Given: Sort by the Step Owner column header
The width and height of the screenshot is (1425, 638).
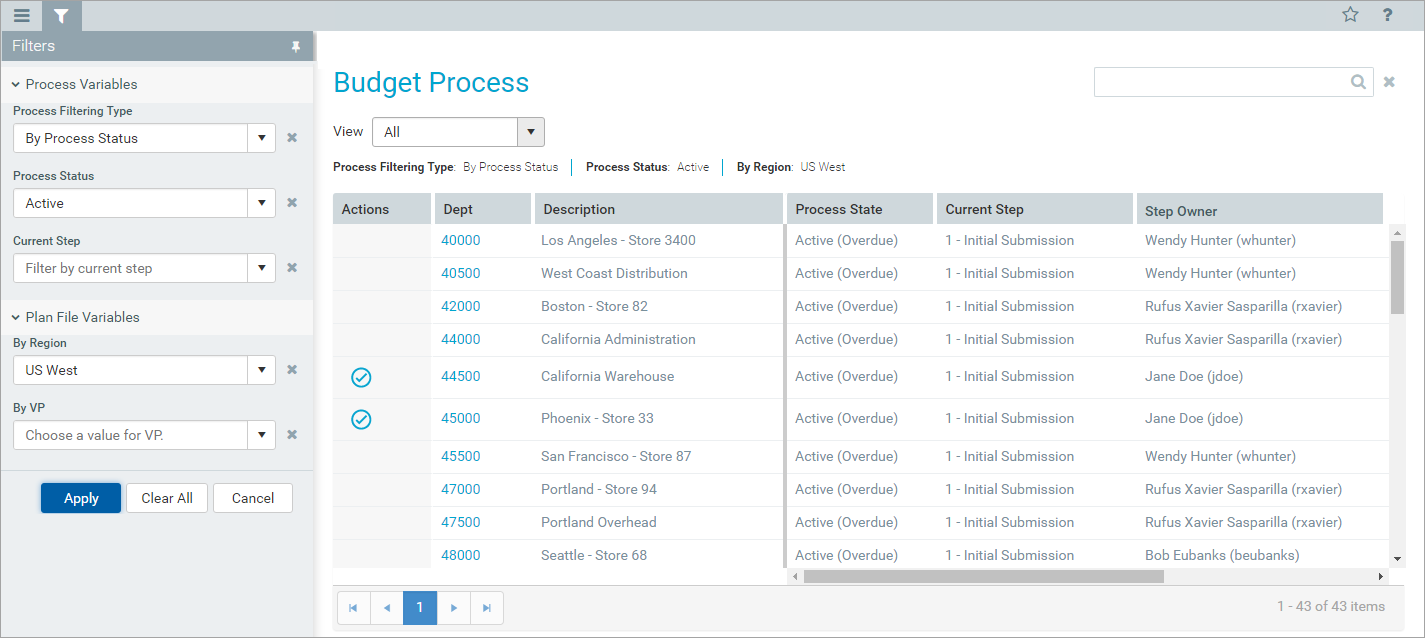Looking at the screenshot, I should 1258,210.
